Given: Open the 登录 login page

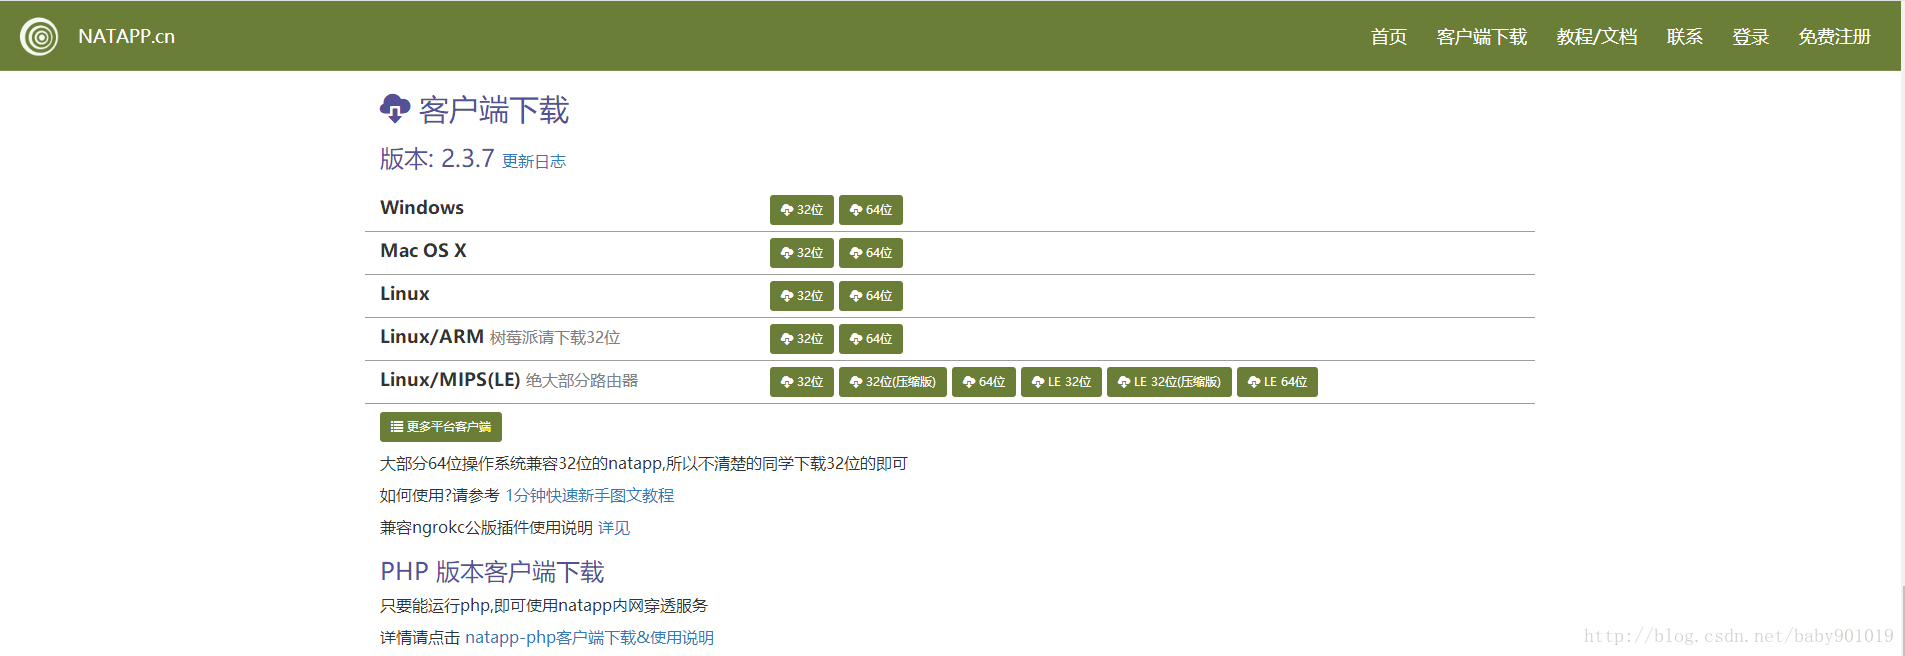Looking at the screenshot, I should pyautogui.click(x=1750, y=37).
